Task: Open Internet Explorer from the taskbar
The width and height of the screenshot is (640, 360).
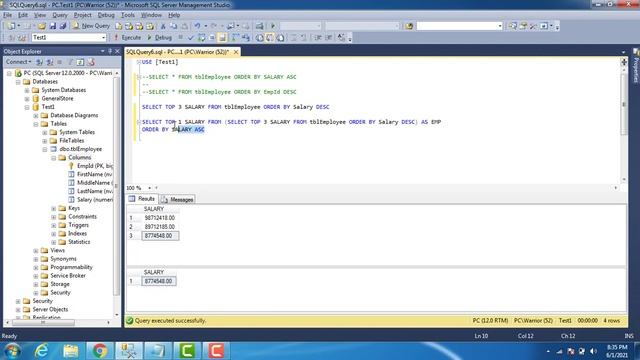Action: [x=41, y=351]
